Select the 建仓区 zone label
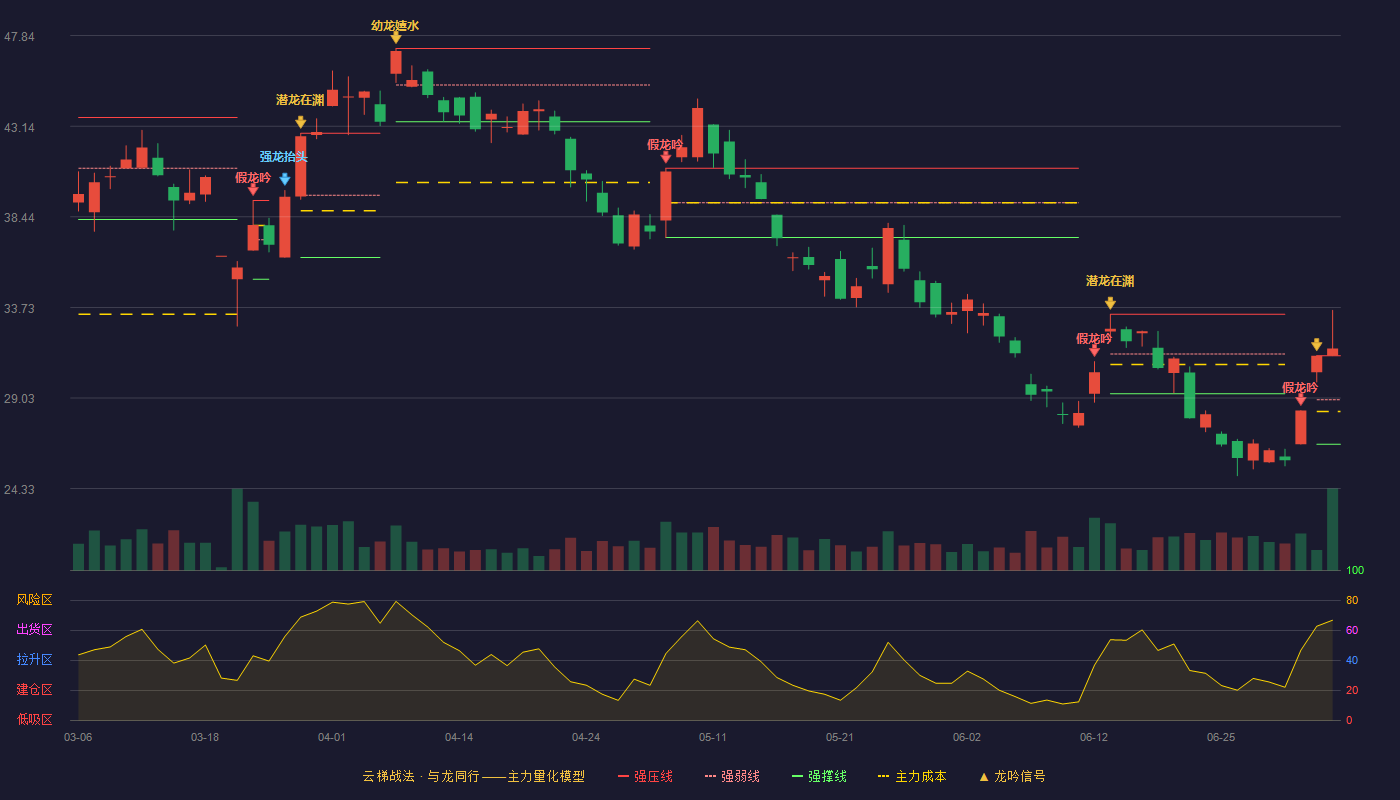Image resolution: width=1400 pixels, height=800 pixels. [34, 690]
